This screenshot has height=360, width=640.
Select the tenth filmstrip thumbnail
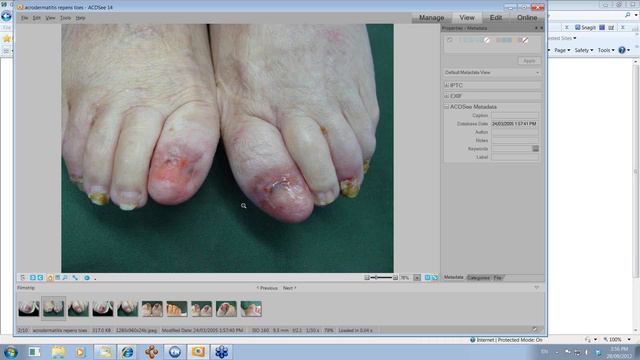(x=251, y=309)
